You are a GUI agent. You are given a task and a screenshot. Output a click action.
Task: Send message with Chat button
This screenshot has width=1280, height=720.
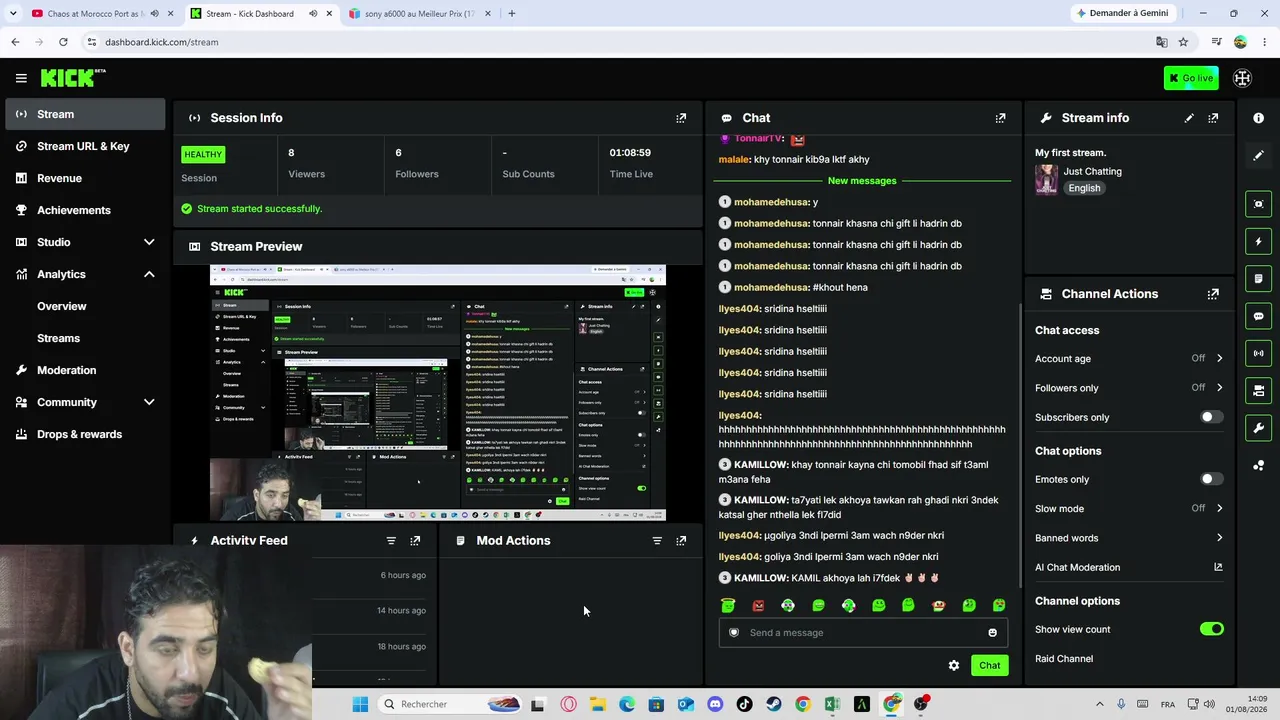pos(989,665)
